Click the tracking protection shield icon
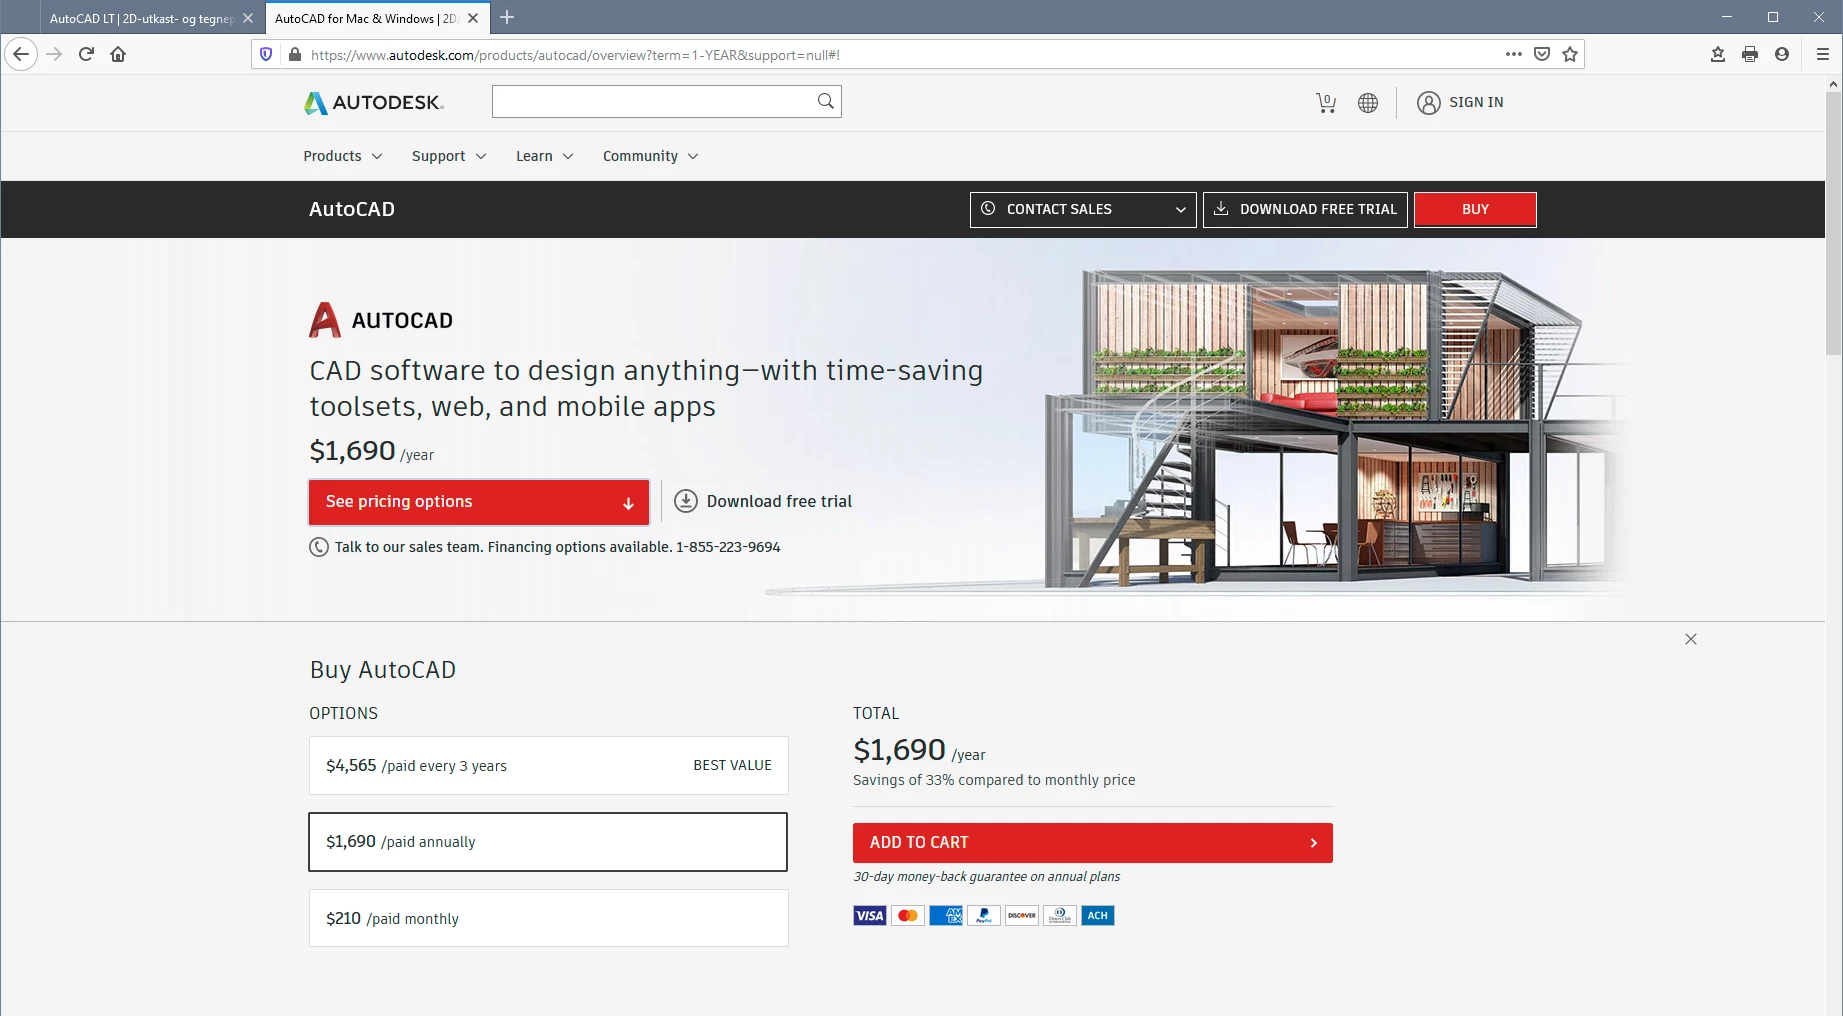This screenshot has height=1016, width=1843. coord(266,54)
